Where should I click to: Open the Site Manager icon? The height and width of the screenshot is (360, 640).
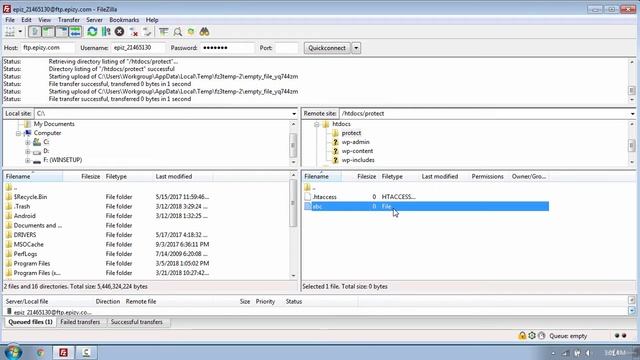pyautogui.click(x=10, y=32)
